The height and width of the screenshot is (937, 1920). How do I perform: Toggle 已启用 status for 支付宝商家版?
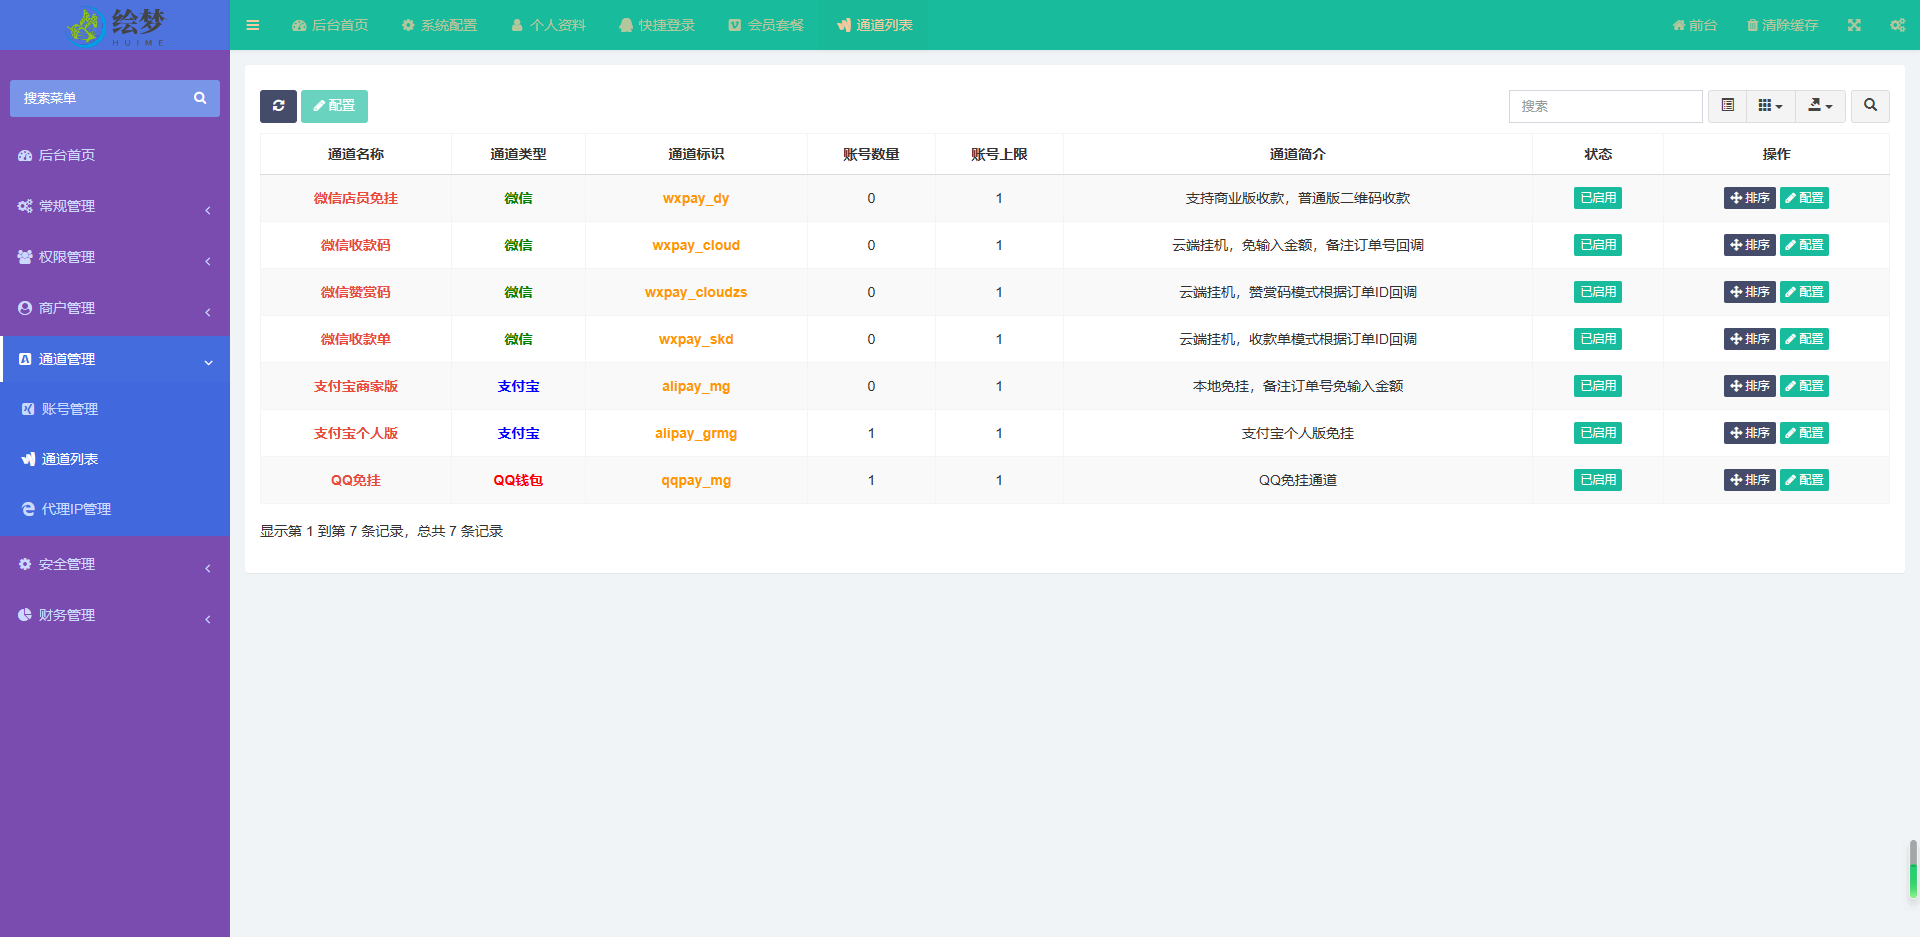tap(1598, 386)
